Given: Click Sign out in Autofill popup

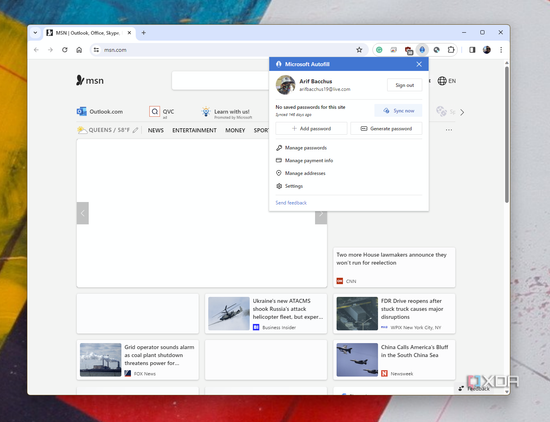Looking at the screenshot, I should coord(404,85).
